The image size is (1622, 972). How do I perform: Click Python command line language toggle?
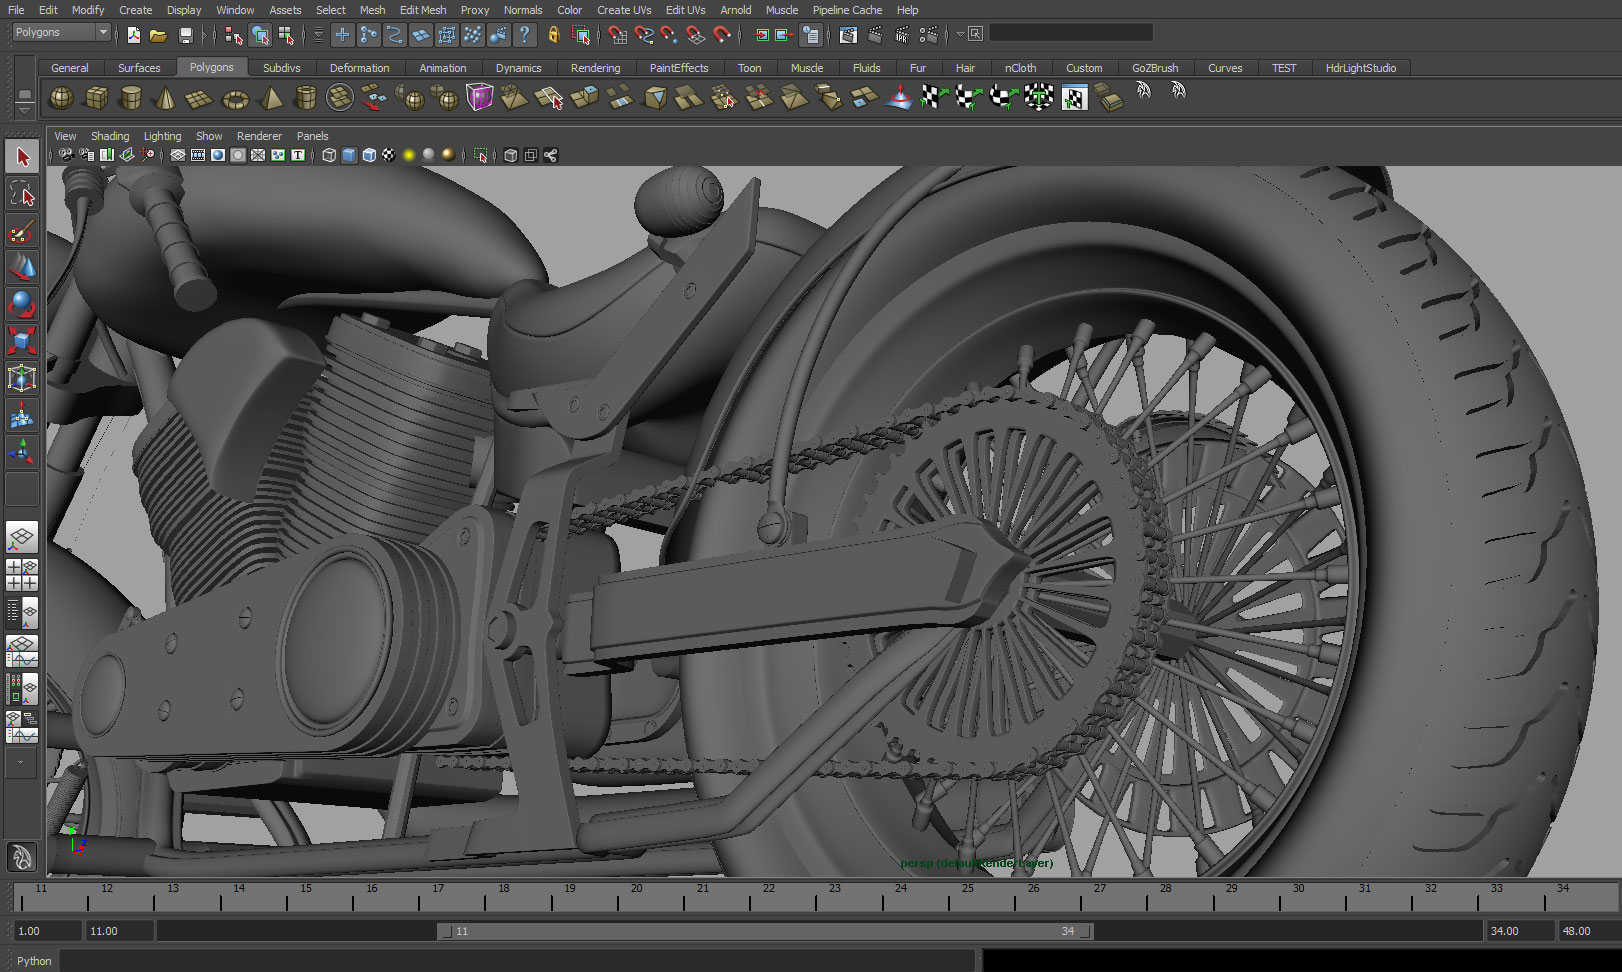[34, 961]
